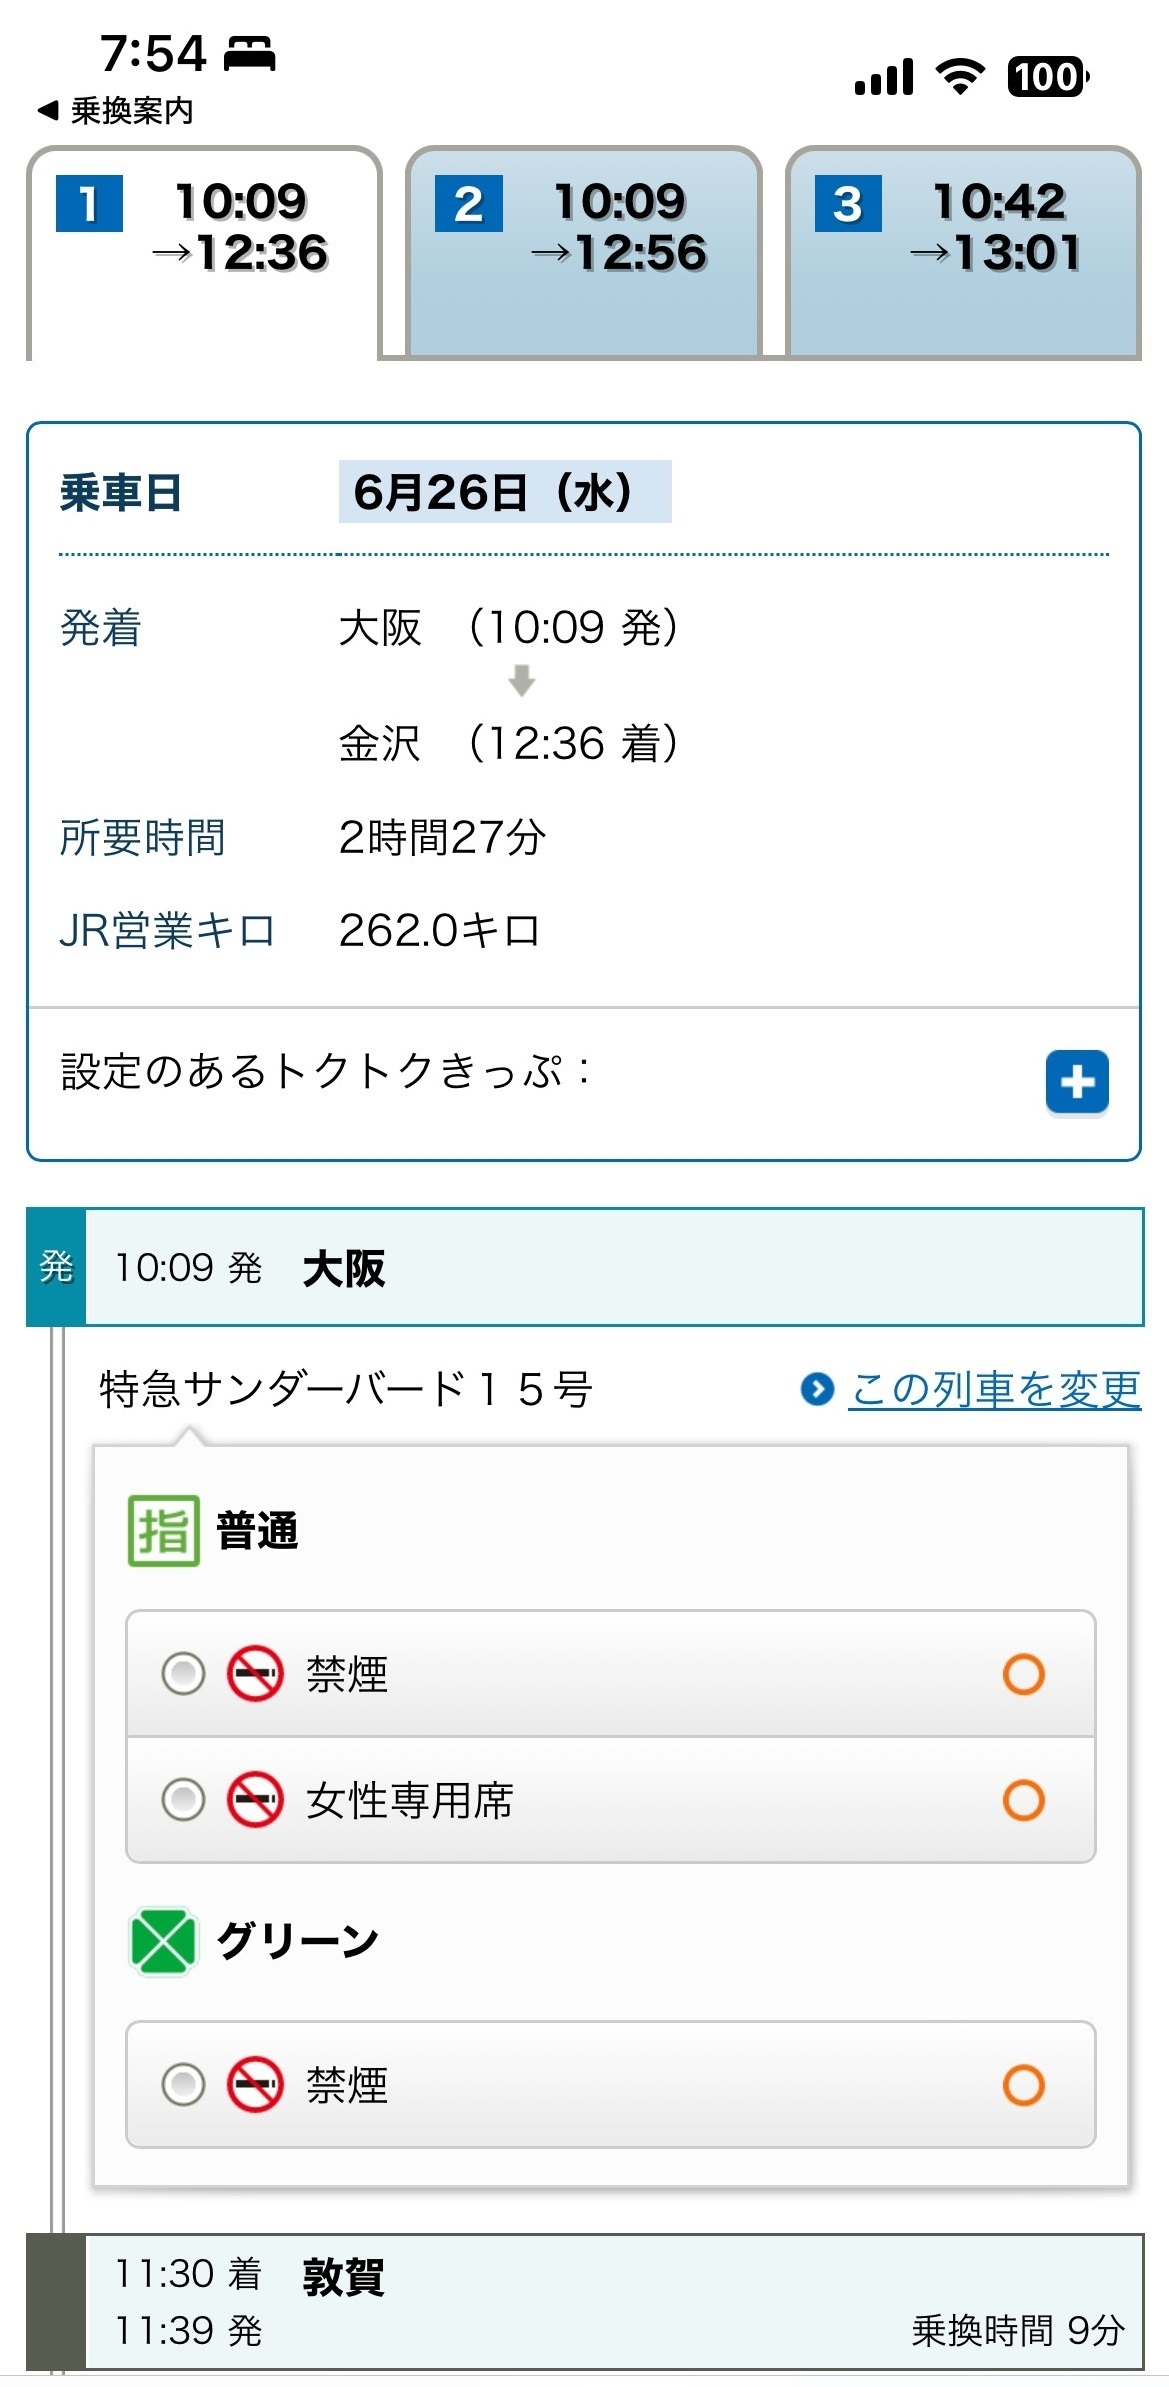This screenshot has width=1169, height=2387.
Task: Tap availability circle for グリーン 禁煙
Action: pos(1023,2085)
